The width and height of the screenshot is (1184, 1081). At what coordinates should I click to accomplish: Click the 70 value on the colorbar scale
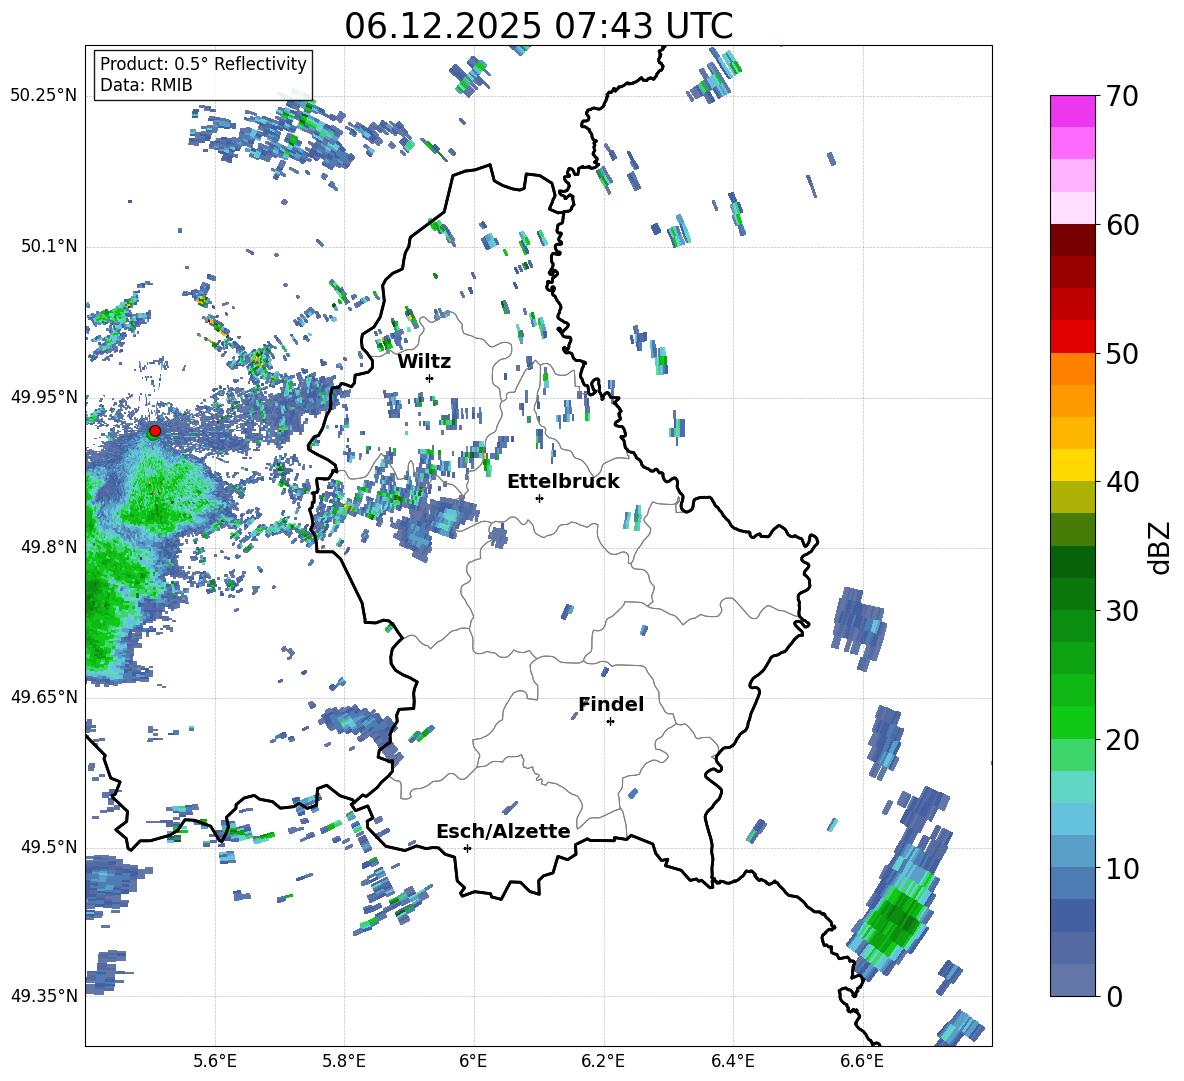tap(1125, 97)
